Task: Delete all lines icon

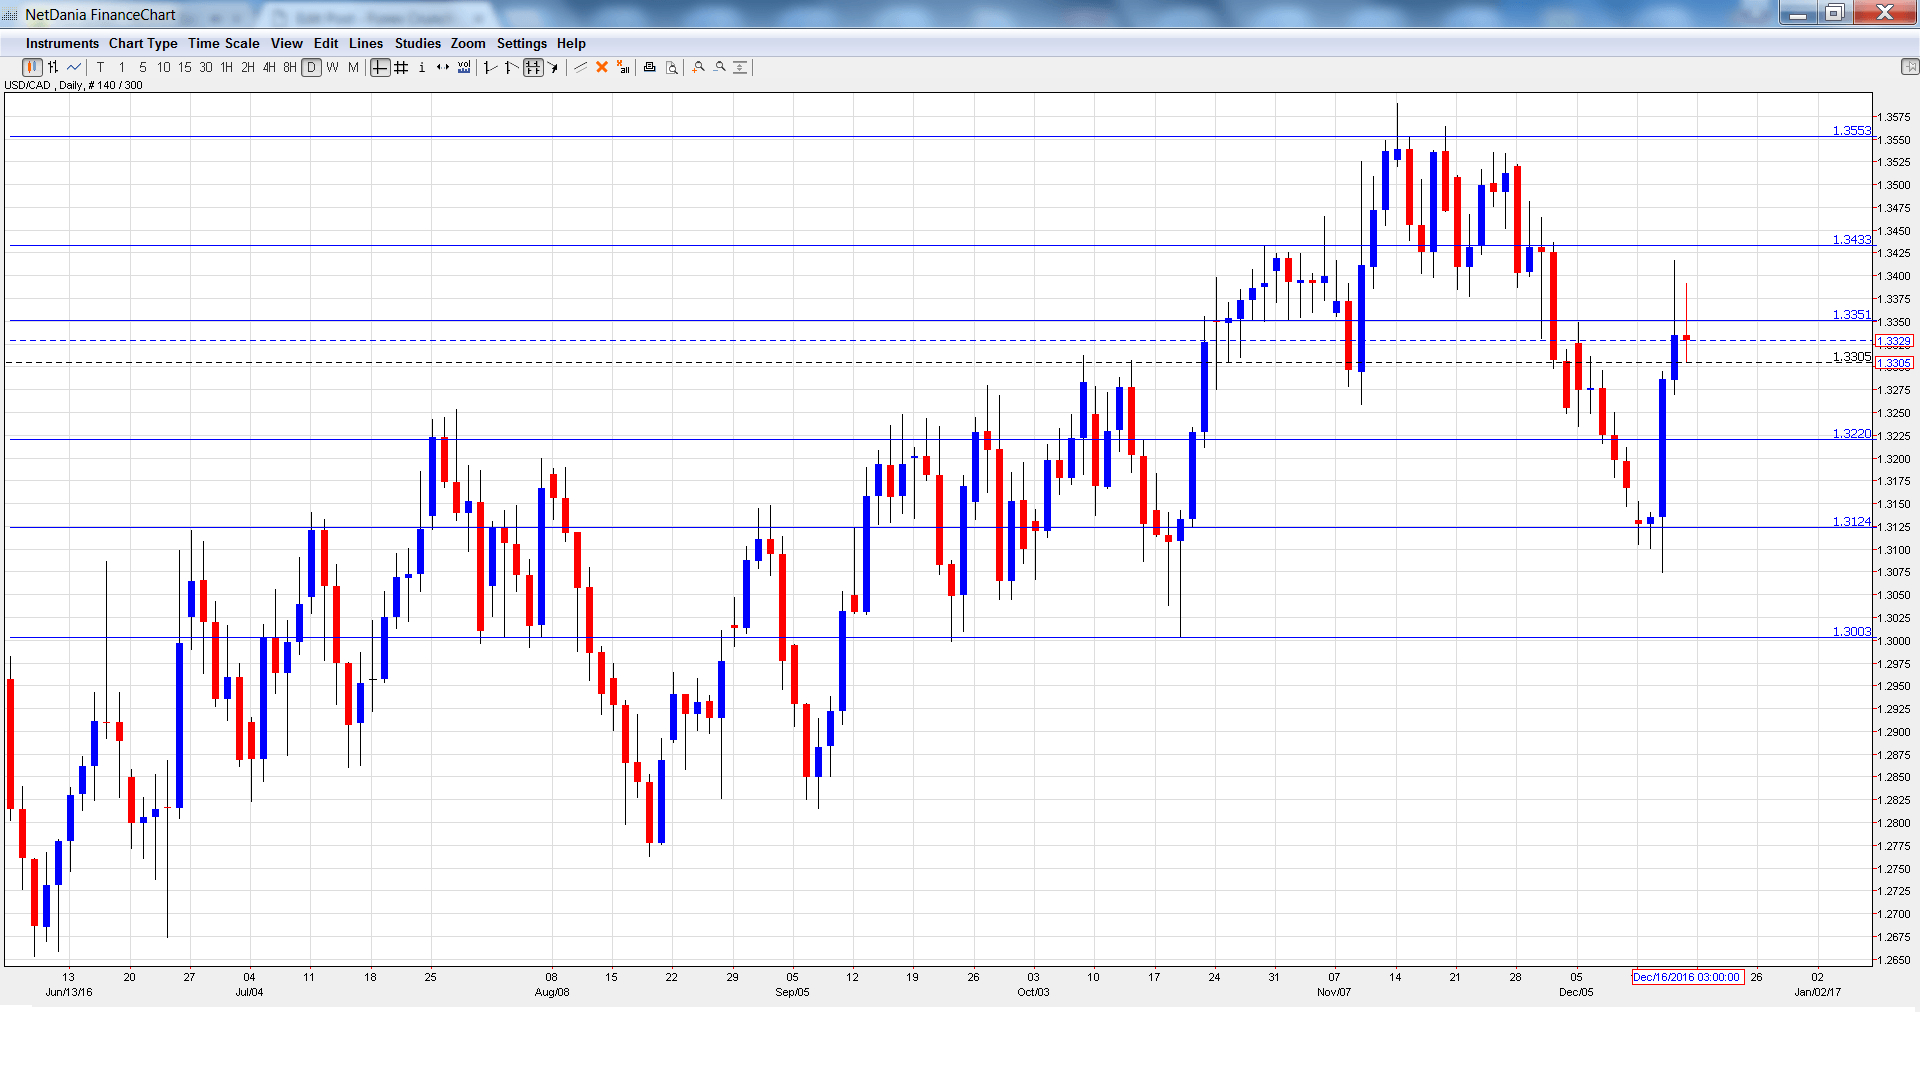Action: 623,67
